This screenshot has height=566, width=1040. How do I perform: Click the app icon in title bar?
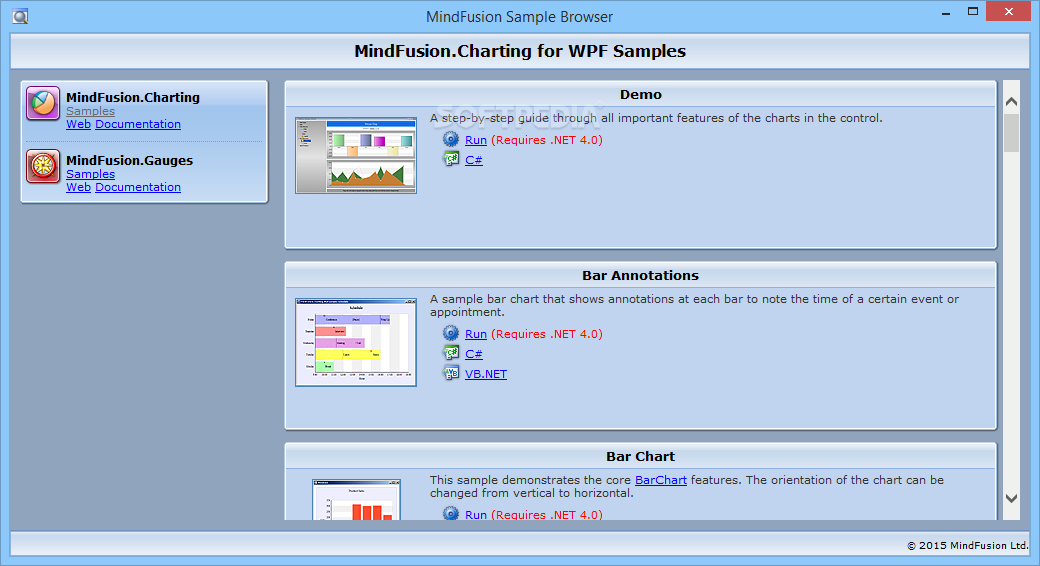point(21,16)
